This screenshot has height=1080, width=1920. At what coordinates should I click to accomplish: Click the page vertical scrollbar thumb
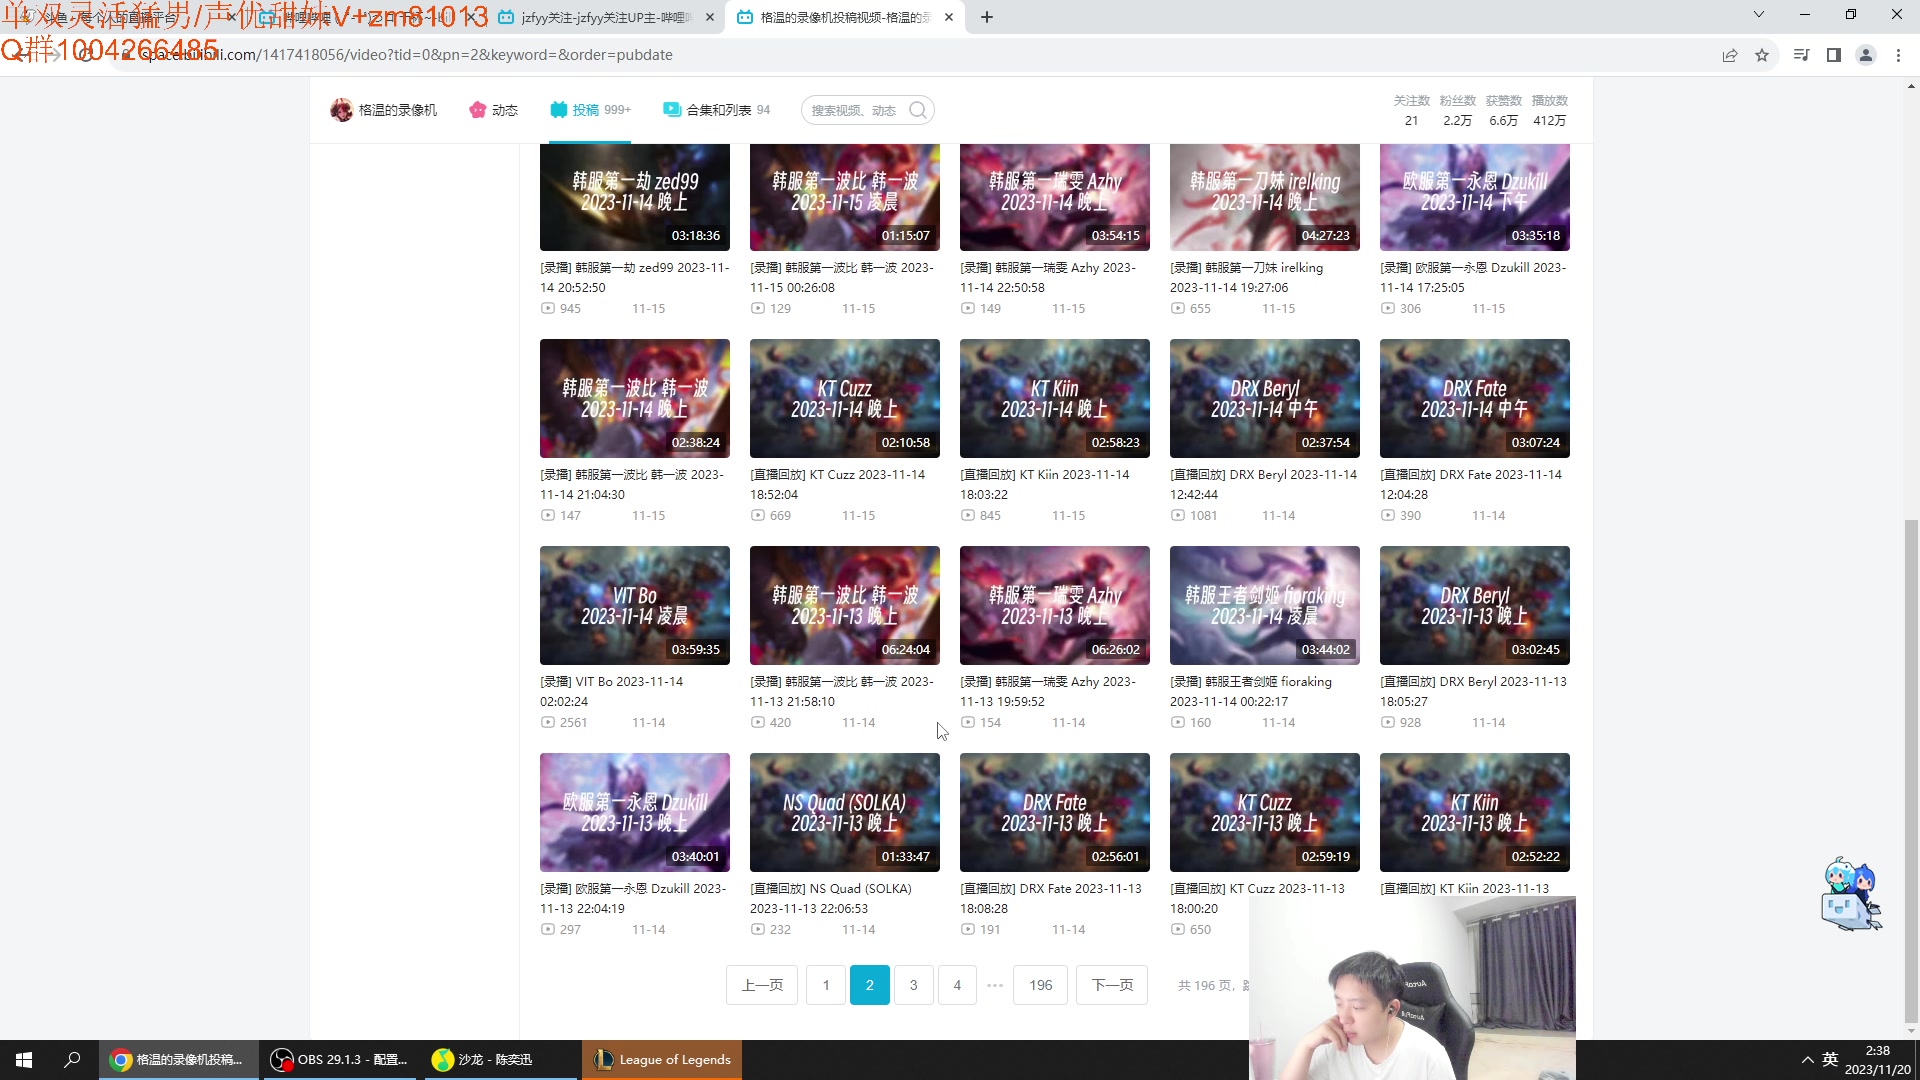[x=1911, y=770]
